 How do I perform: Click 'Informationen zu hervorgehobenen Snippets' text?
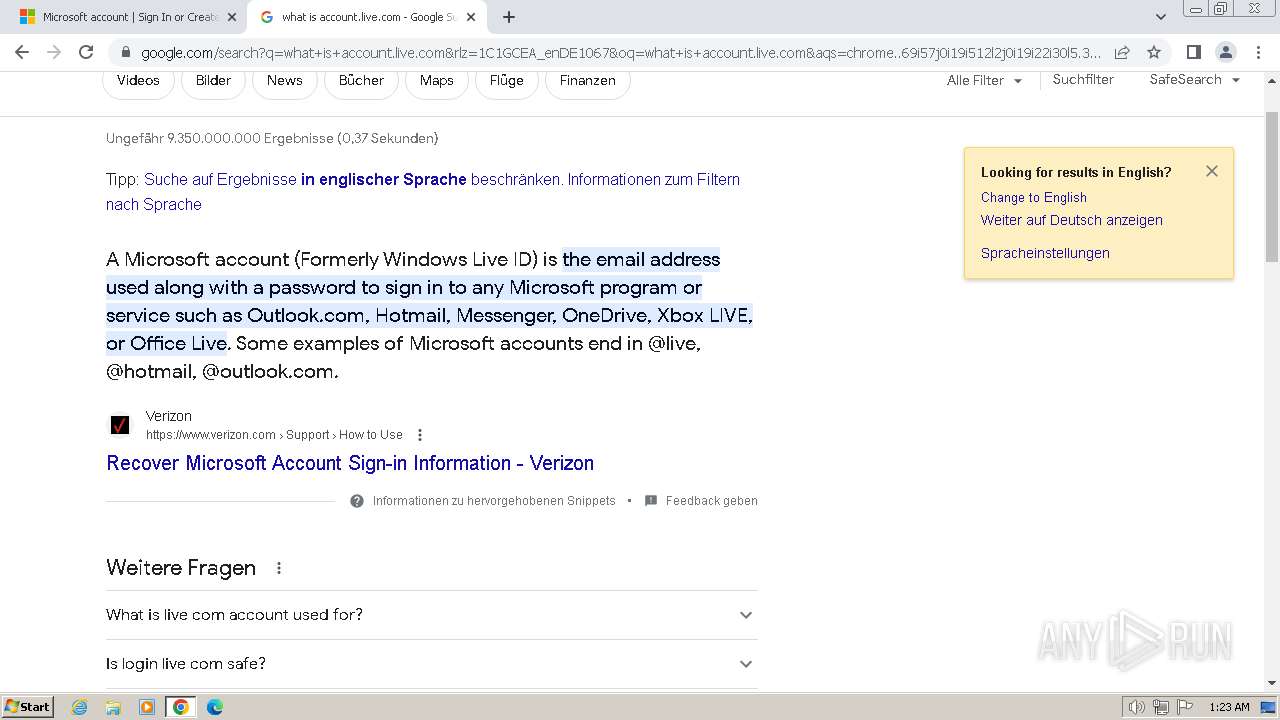(494, 501)
